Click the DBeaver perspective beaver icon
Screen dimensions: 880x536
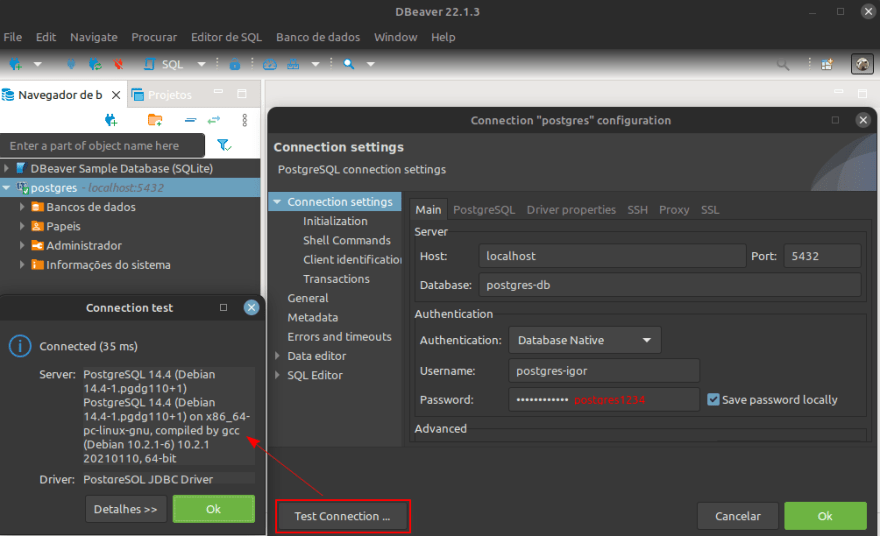(862, 64)
